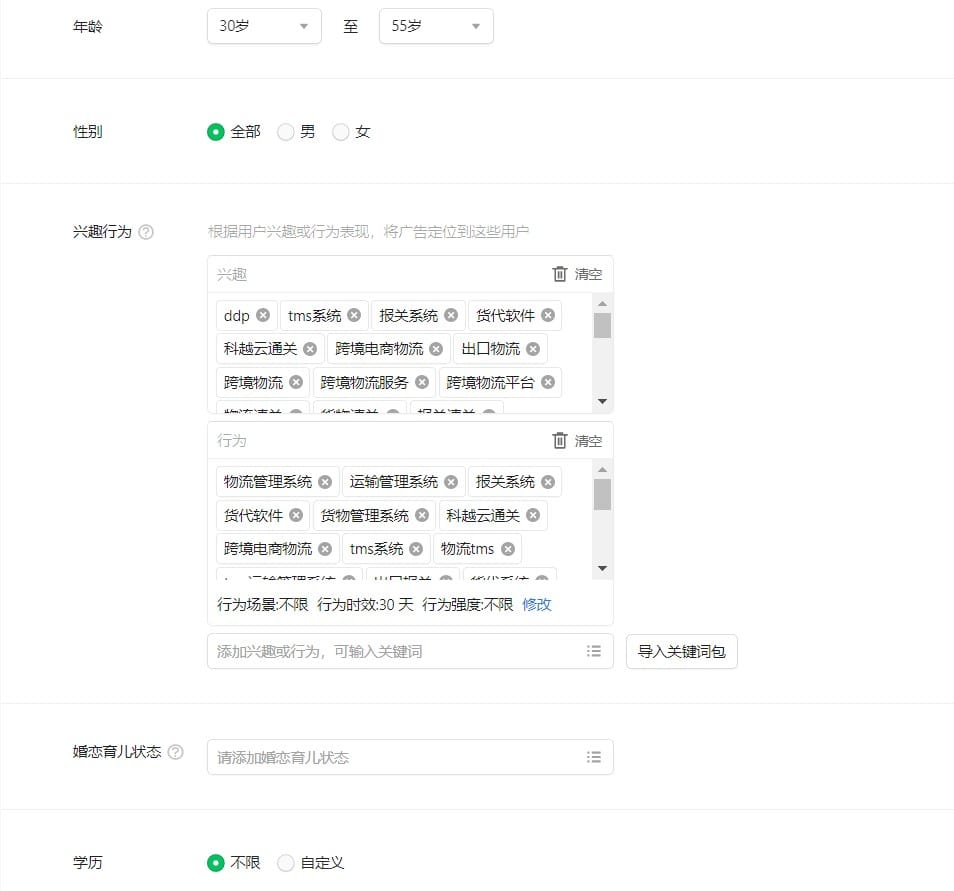Click 修改 link for behavior settings

(x=537, y=605)
